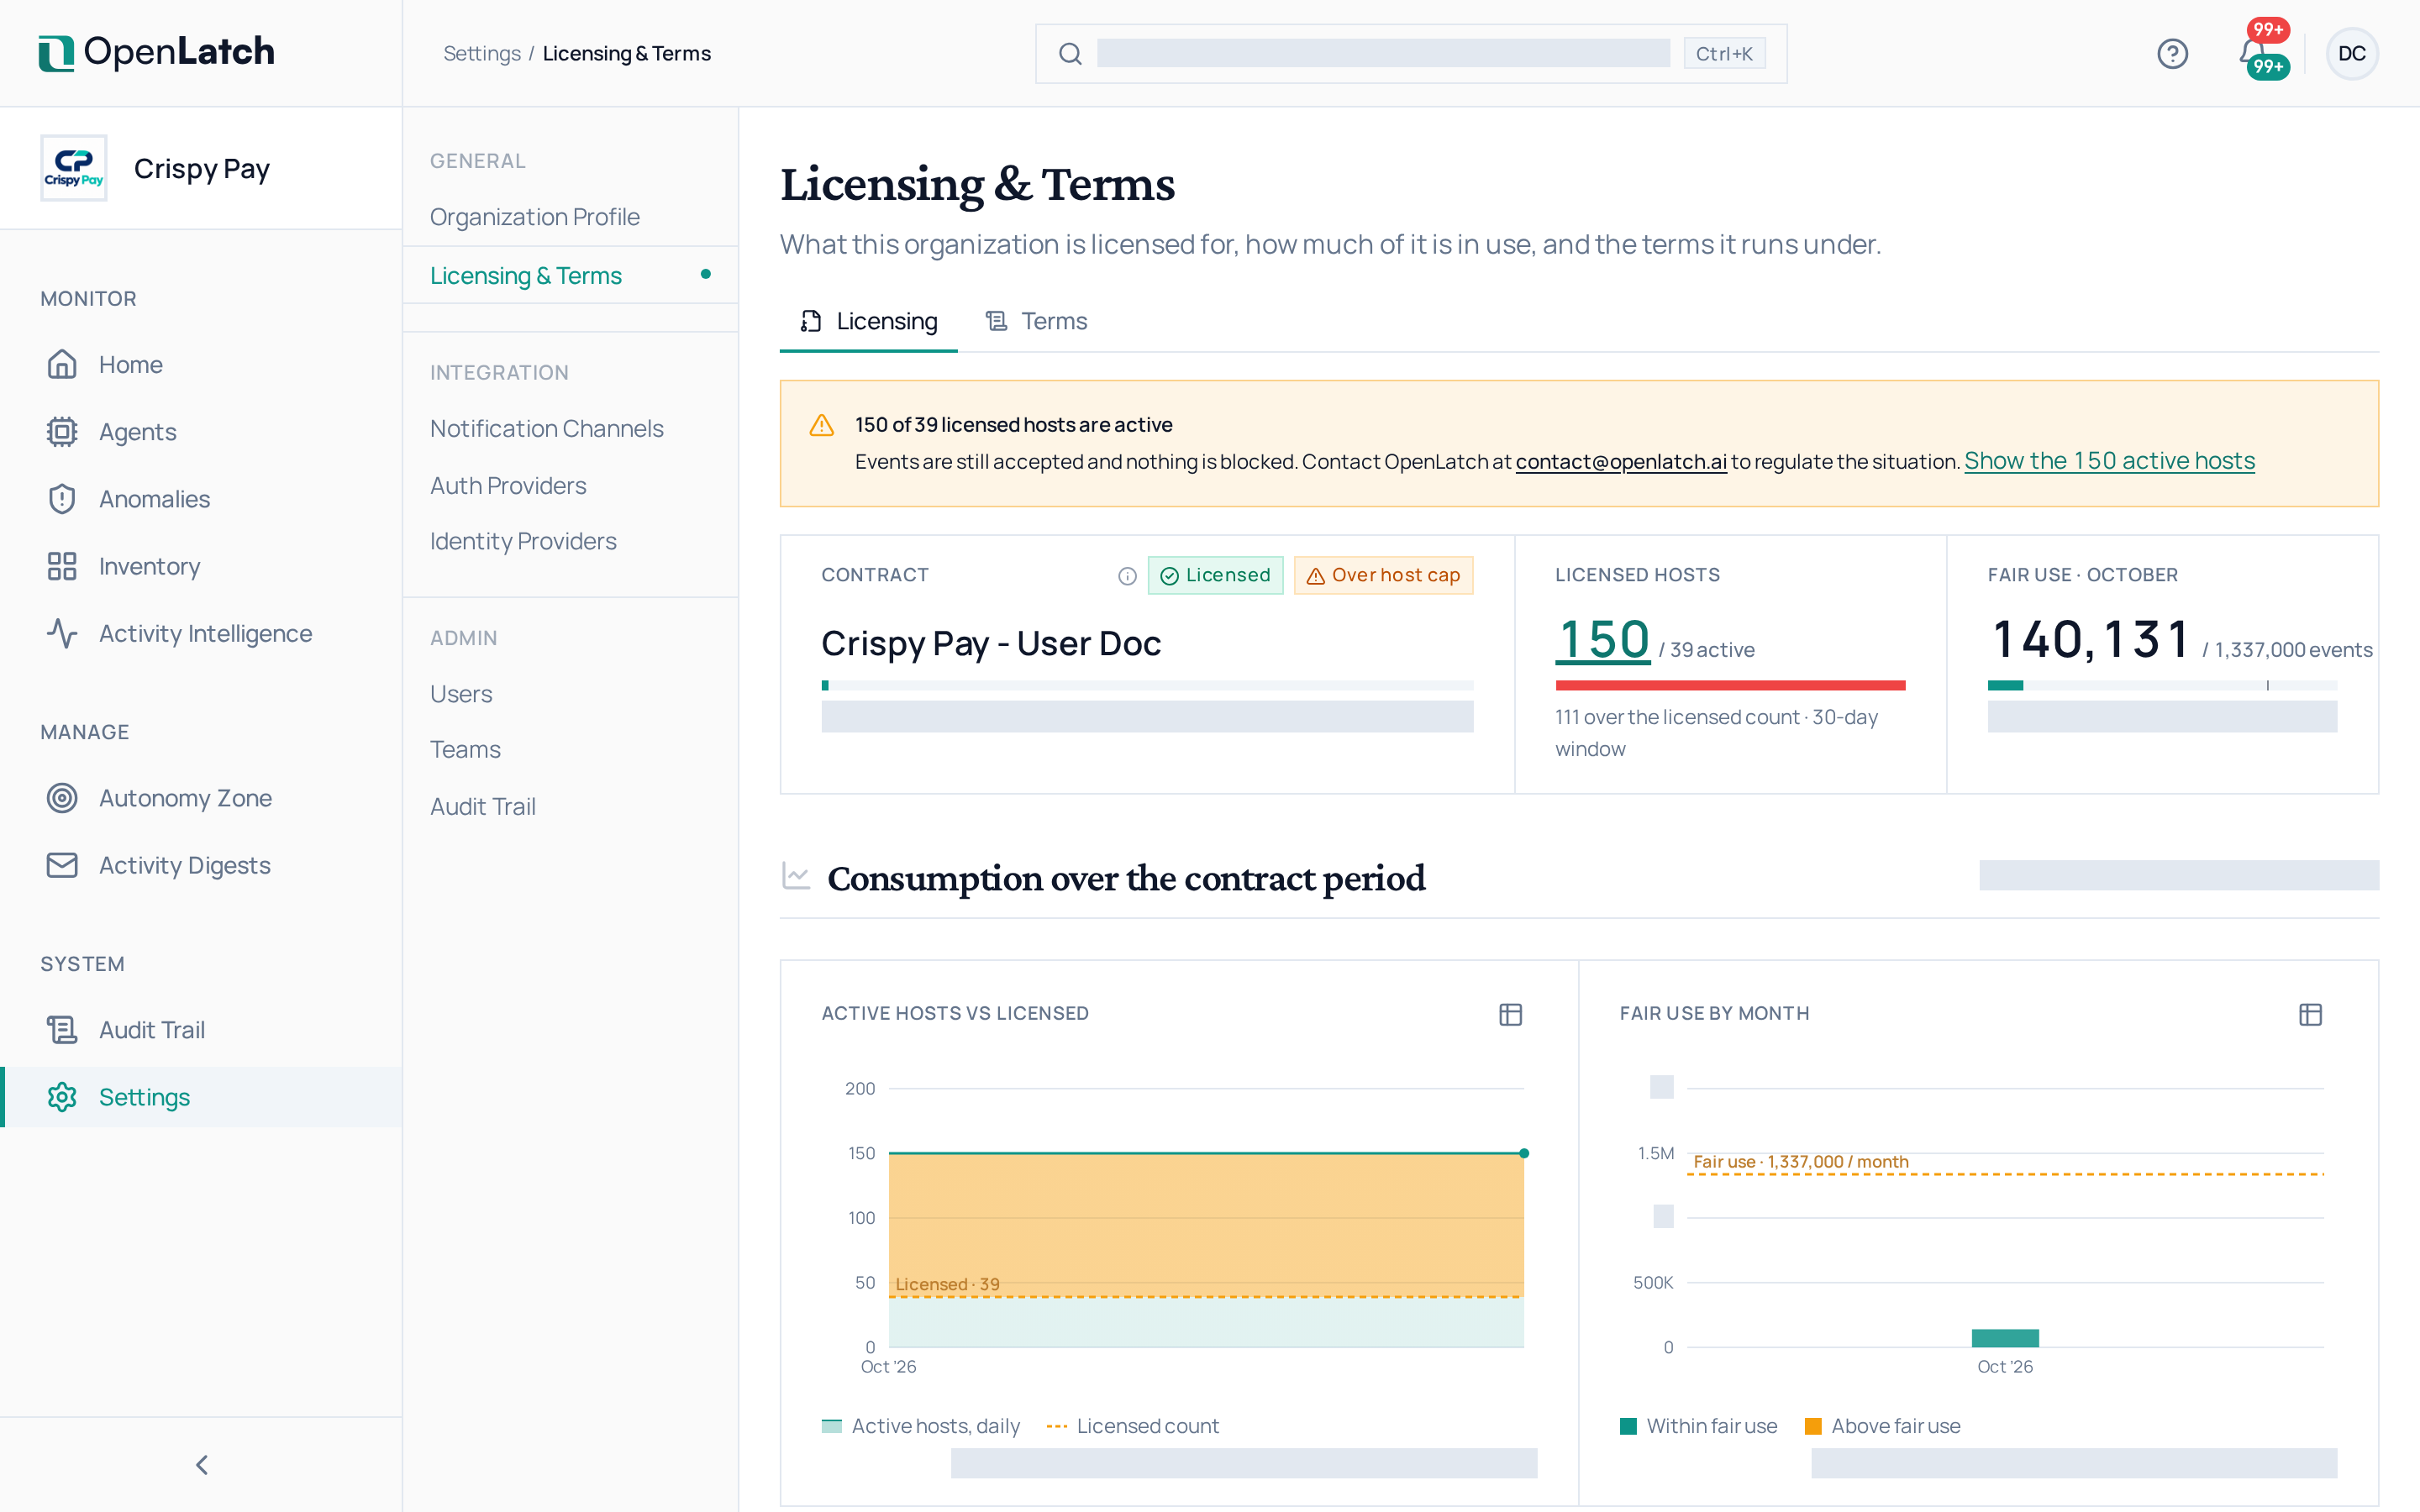Show table view for Active Hosts vs Licensed

pos(1510,1014)
